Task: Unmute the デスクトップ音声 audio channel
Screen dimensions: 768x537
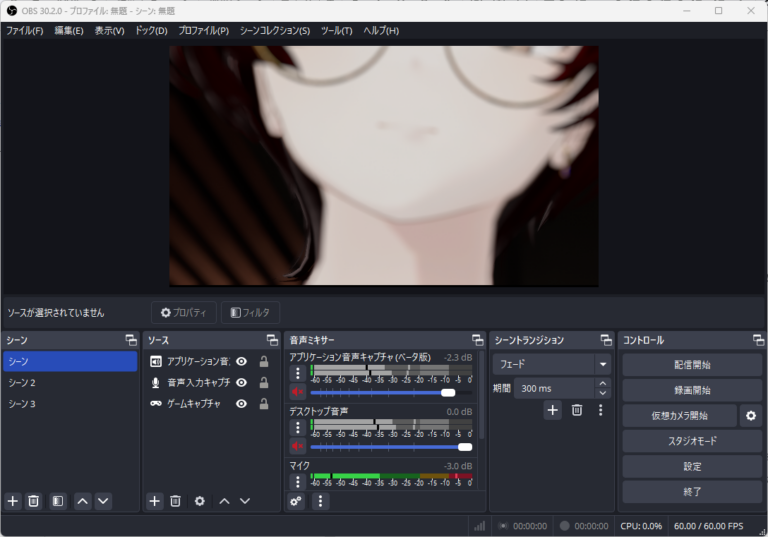Action: click(297, 446)
